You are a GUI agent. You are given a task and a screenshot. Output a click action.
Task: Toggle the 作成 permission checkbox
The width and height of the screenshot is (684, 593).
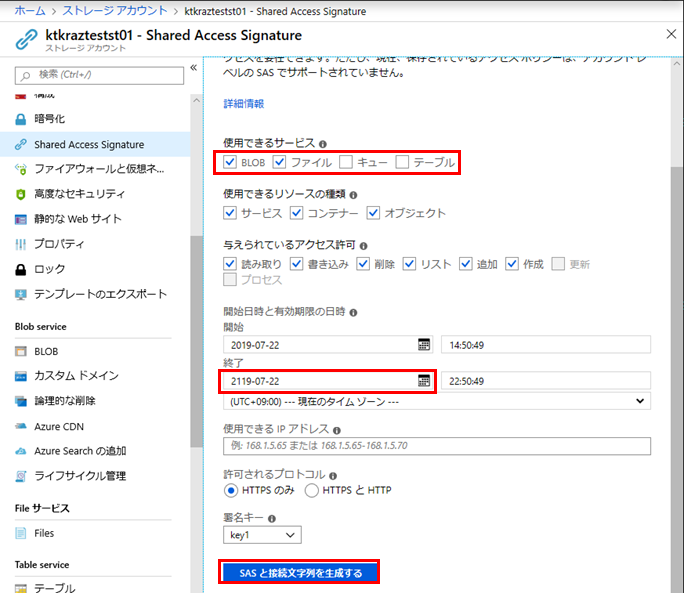tap(512, 264)
